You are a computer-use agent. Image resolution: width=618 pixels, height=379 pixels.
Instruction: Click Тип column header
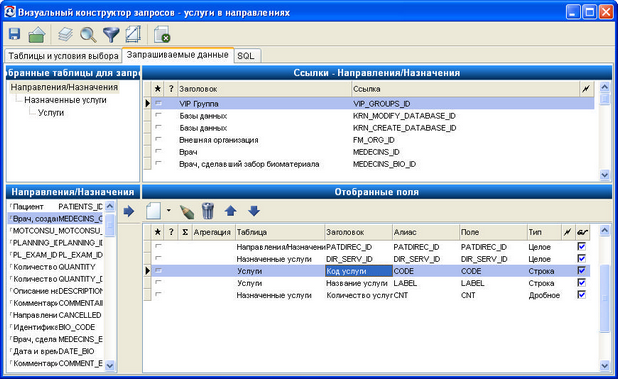tap(544, 232)
